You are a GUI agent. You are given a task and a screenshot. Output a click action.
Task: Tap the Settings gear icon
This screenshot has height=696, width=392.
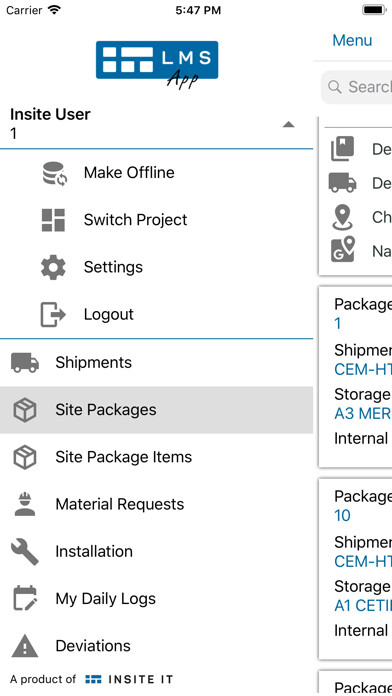pyautogui.click(x=53, y=267)
